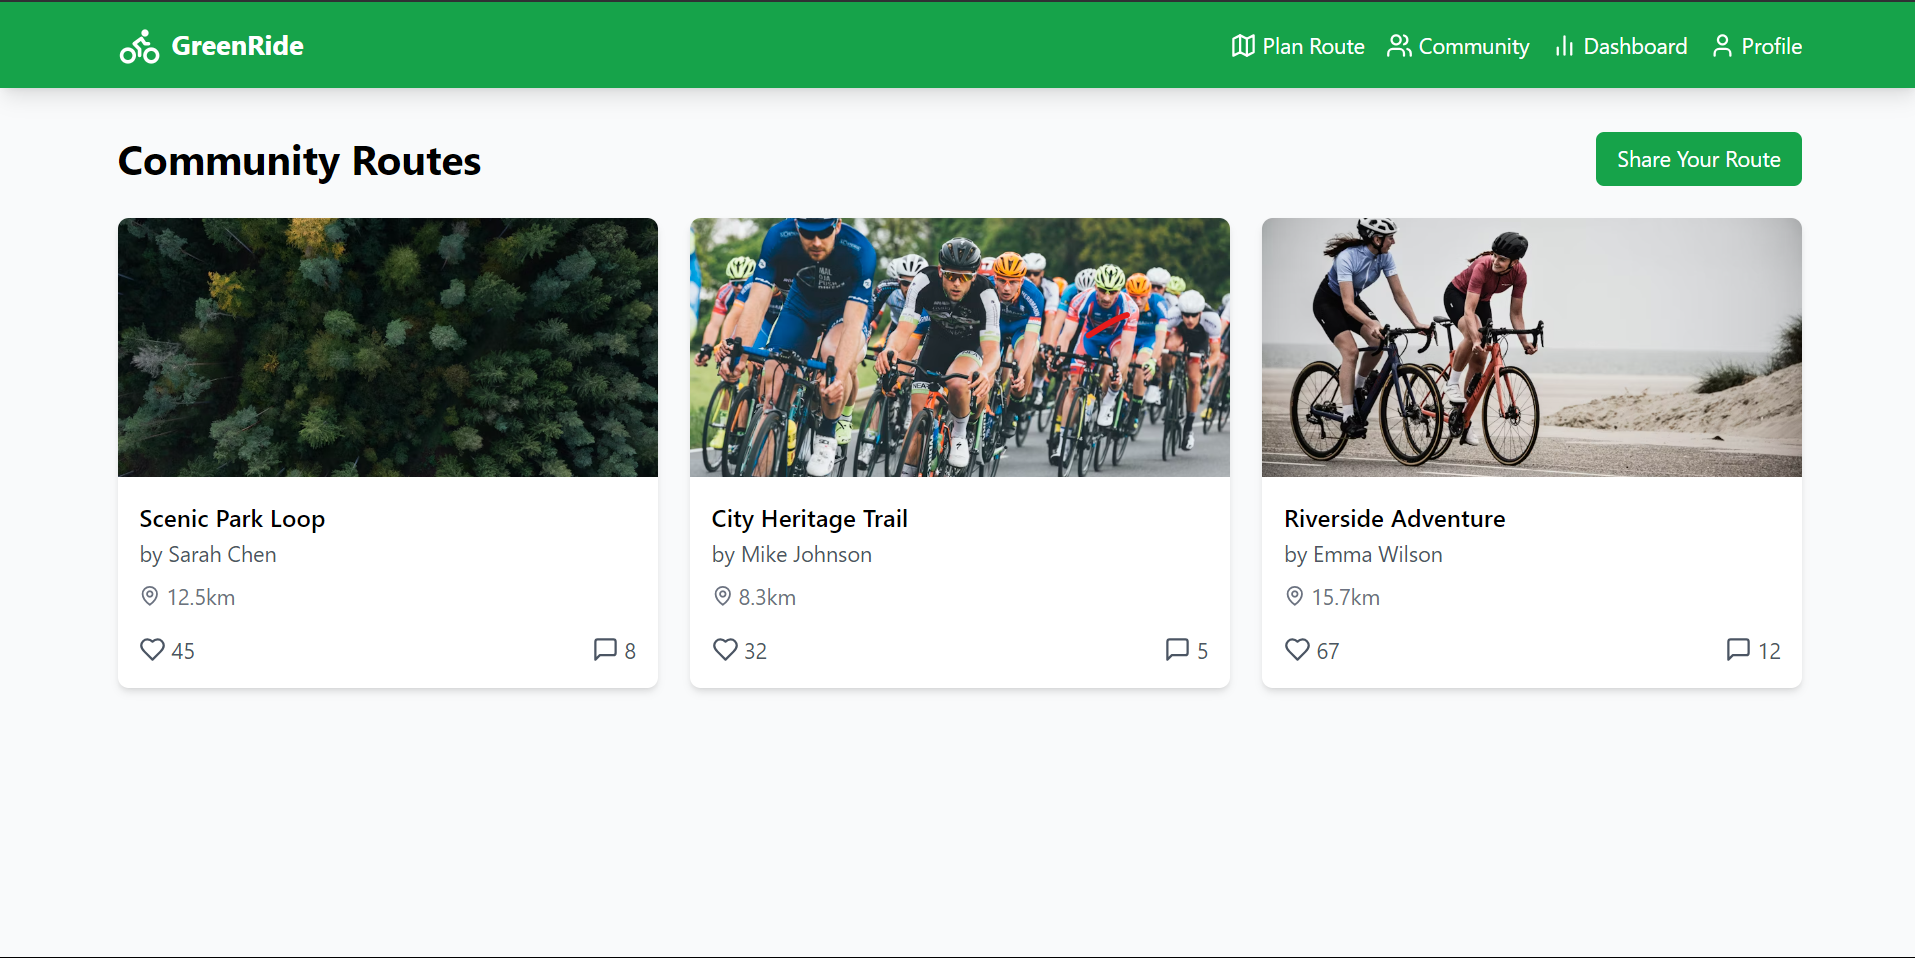Open comments on Riverside Adventure
Viewport: 1915px width, 958px height.
point(1738,650)
